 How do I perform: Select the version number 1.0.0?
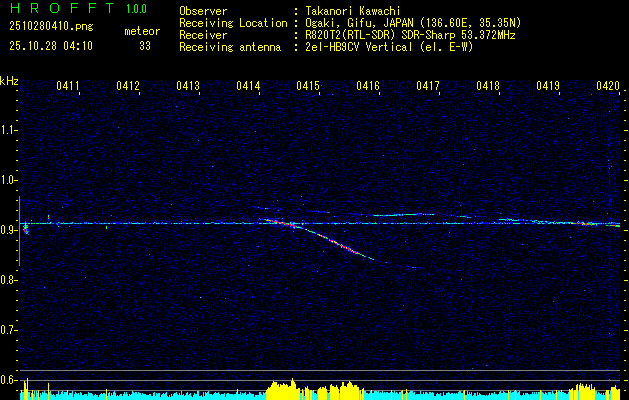click(x=136, y=9)
